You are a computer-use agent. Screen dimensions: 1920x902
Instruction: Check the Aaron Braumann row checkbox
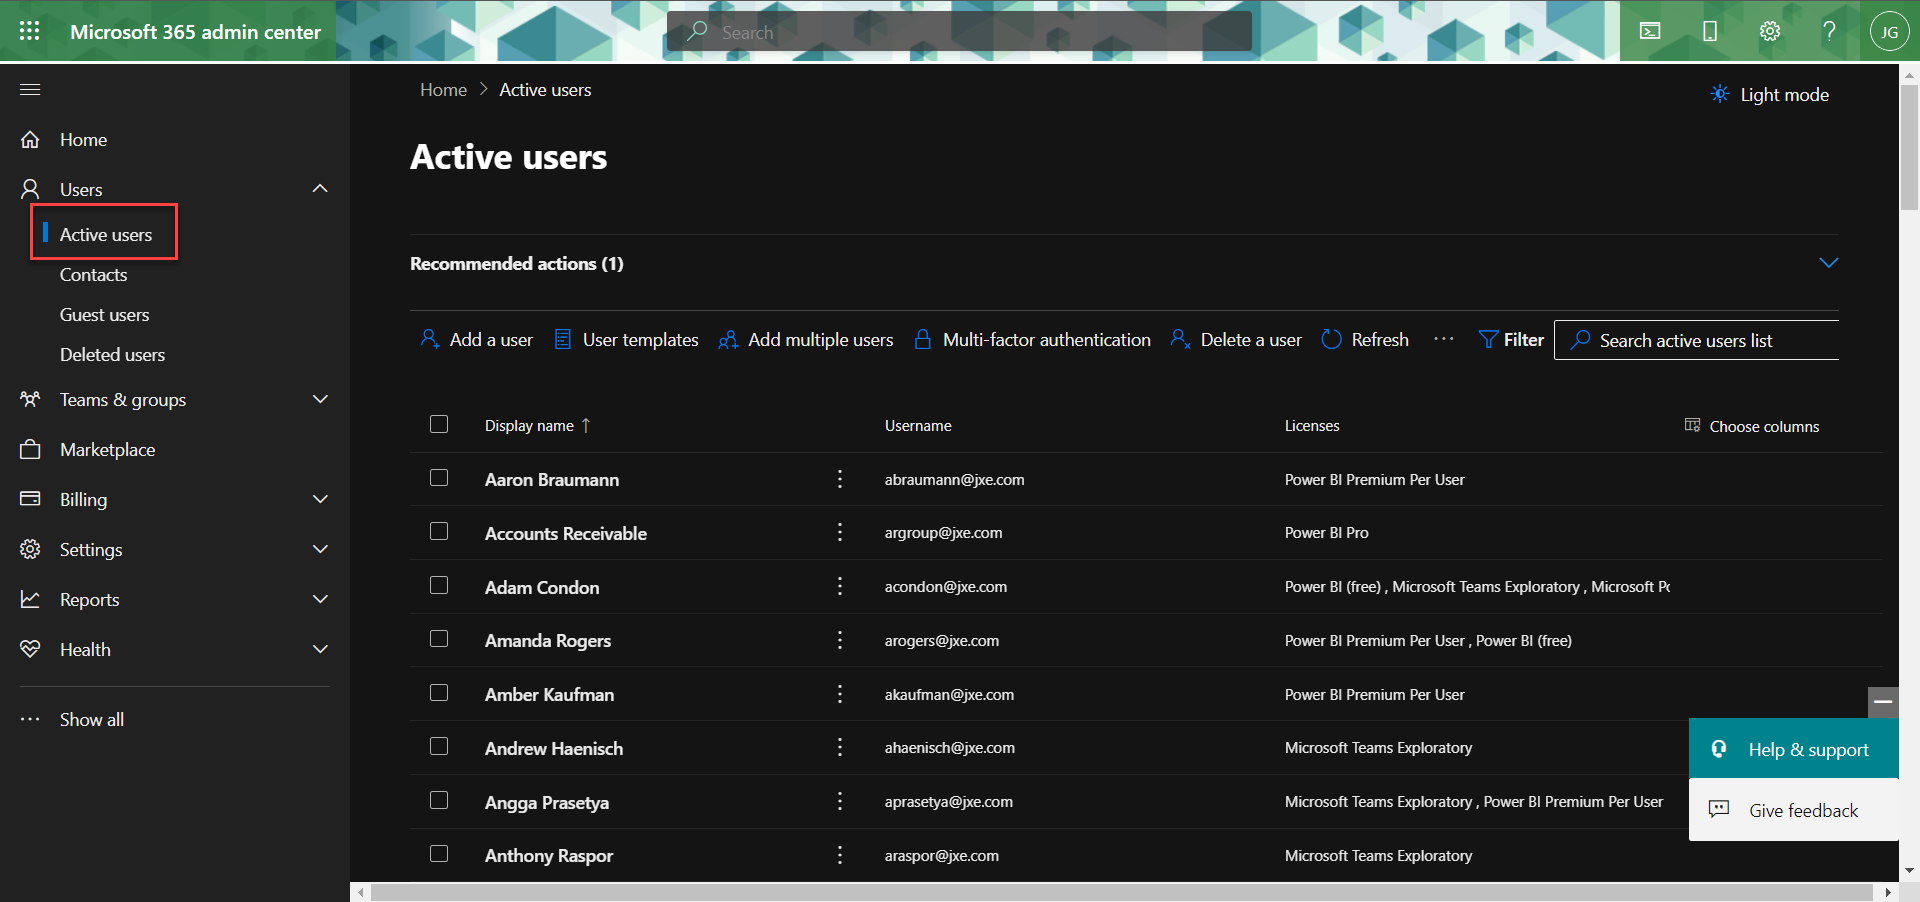[x=439, y=478]
